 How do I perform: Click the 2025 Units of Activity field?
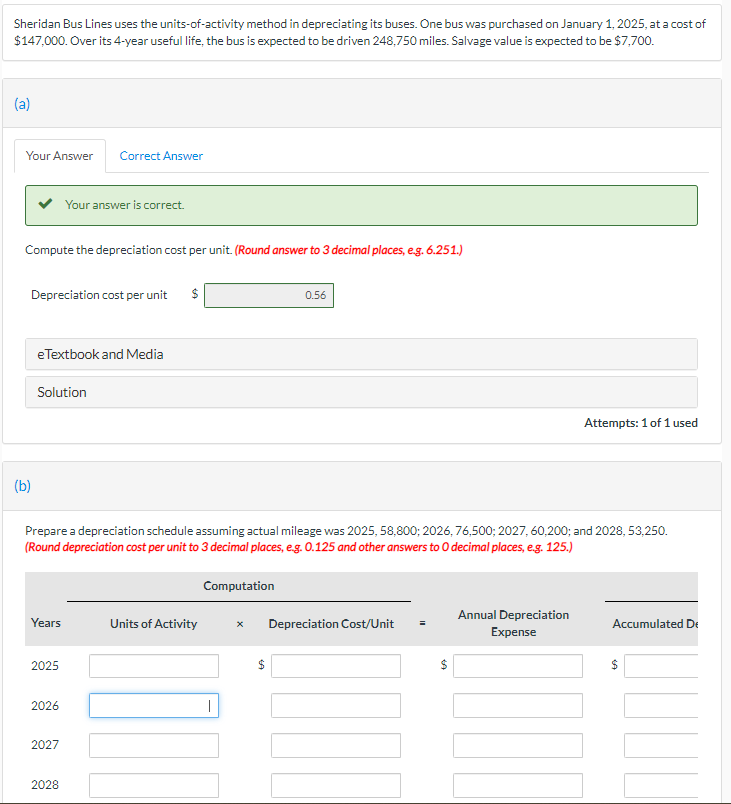[154, 666]
